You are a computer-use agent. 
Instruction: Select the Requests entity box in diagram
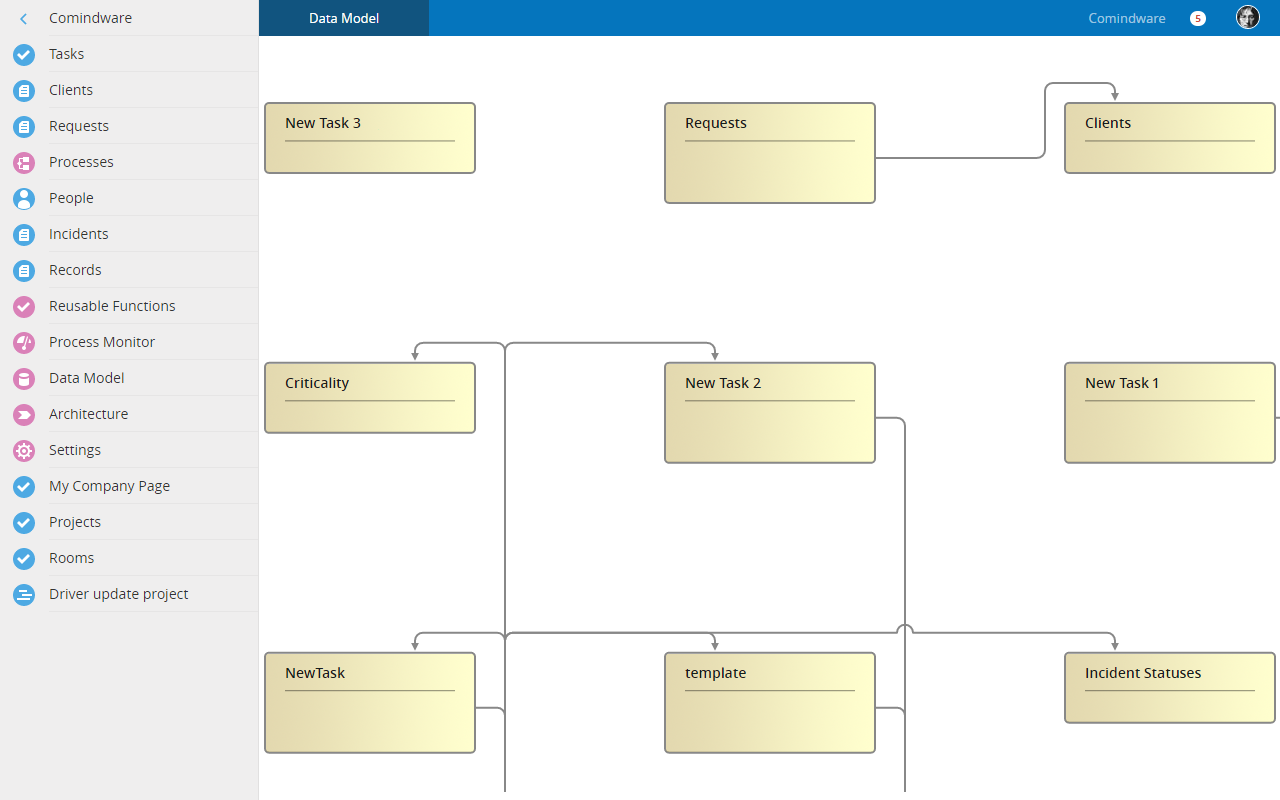click(770, 153)
